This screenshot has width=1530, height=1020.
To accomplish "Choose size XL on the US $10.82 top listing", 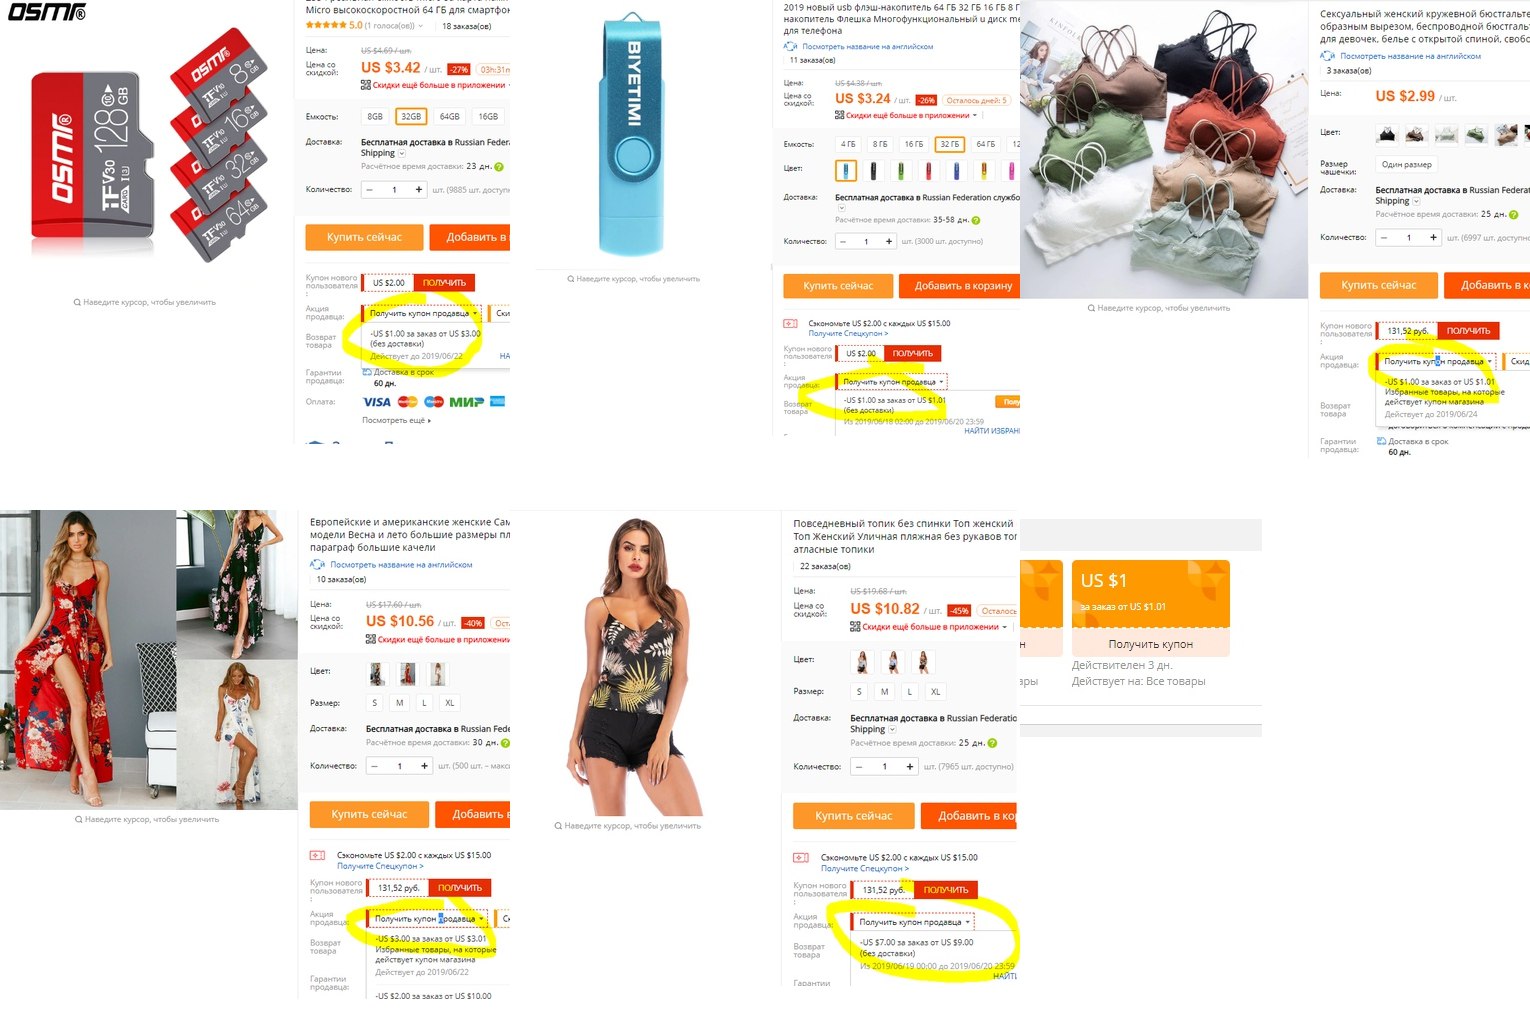I will pos(935,691).
